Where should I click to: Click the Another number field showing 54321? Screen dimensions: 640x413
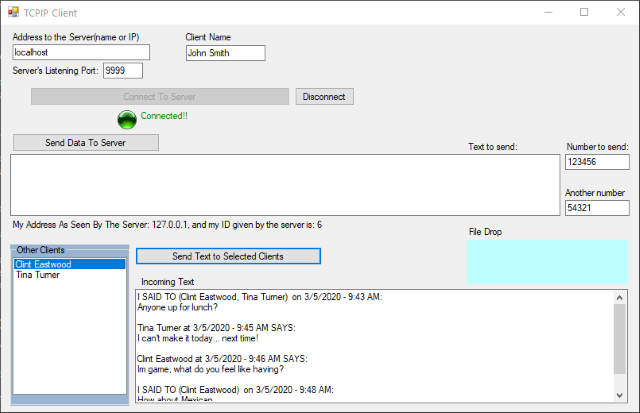tap(596, 207)
